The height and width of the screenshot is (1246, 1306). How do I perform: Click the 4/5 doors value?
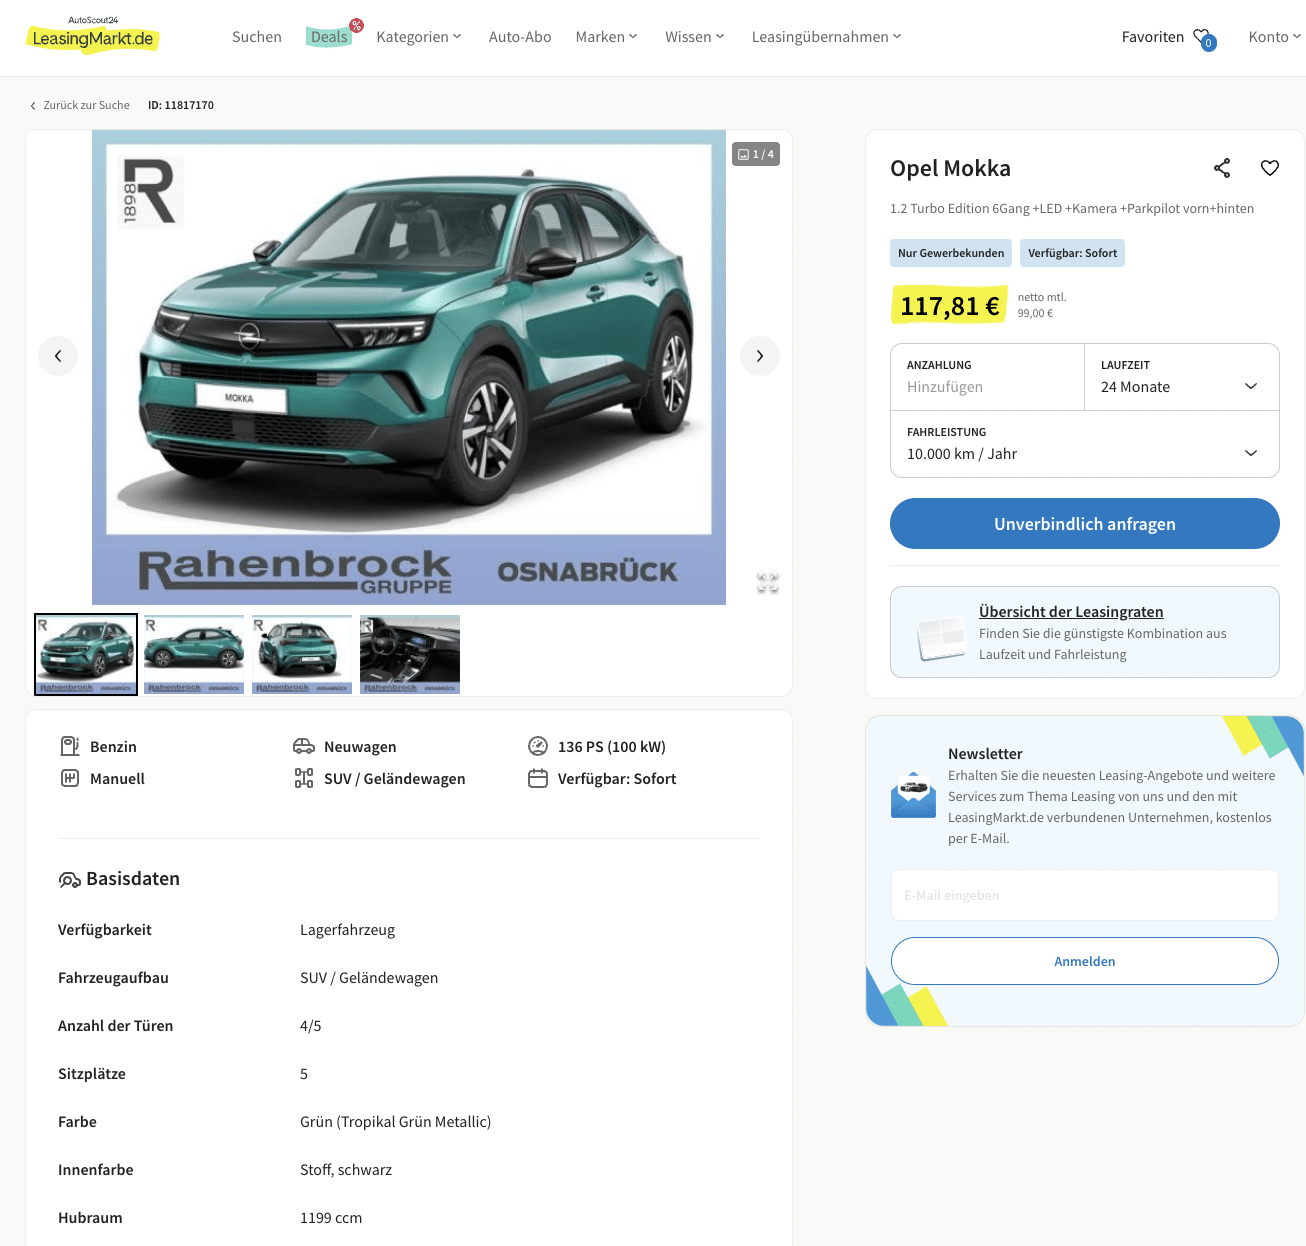[x=311, y=1026]
